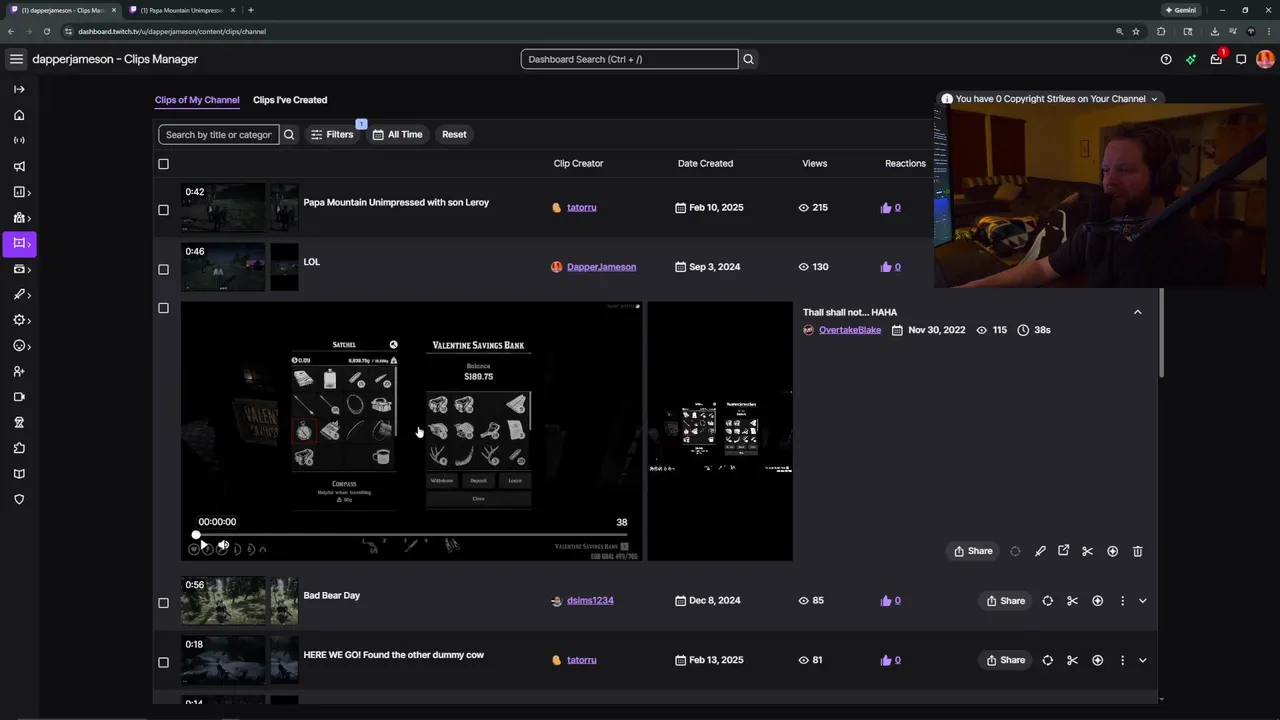The width and height of the screenshot is (1280, 720).
Task: Go to Home in the sidebar
Action: (x=19, y=115)
